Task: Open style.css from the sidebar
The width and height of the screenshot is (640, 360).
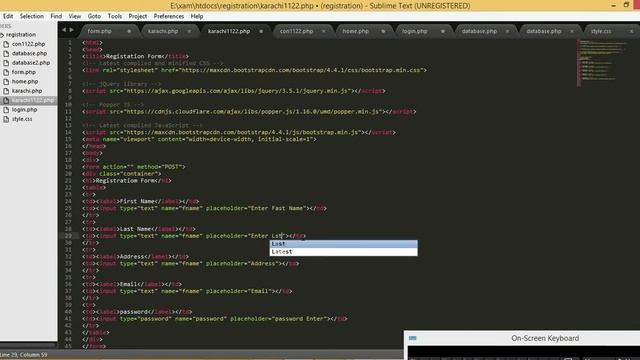Action: coord(22,119)
